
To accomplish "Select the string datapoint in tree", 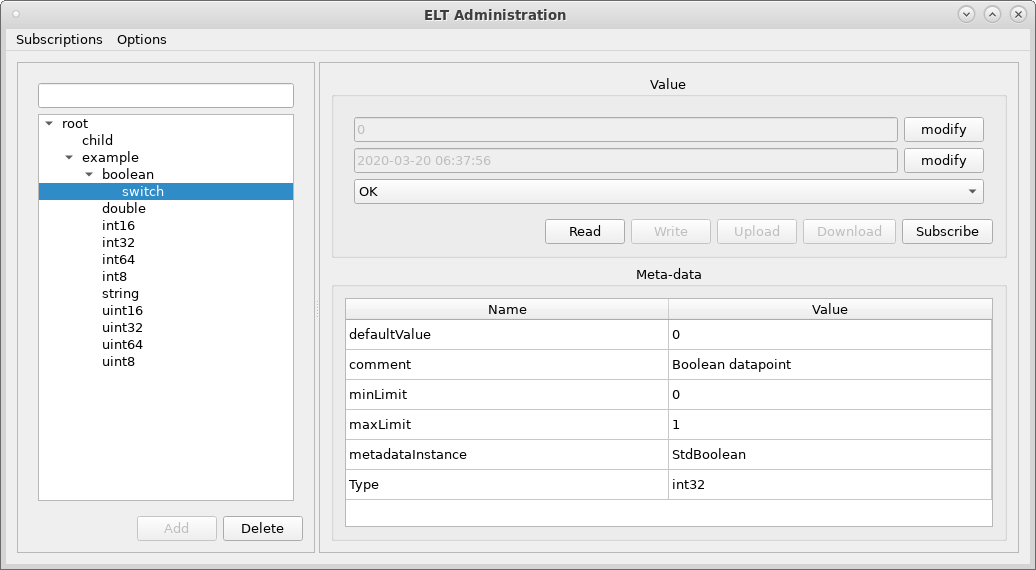I will point(120,294).
